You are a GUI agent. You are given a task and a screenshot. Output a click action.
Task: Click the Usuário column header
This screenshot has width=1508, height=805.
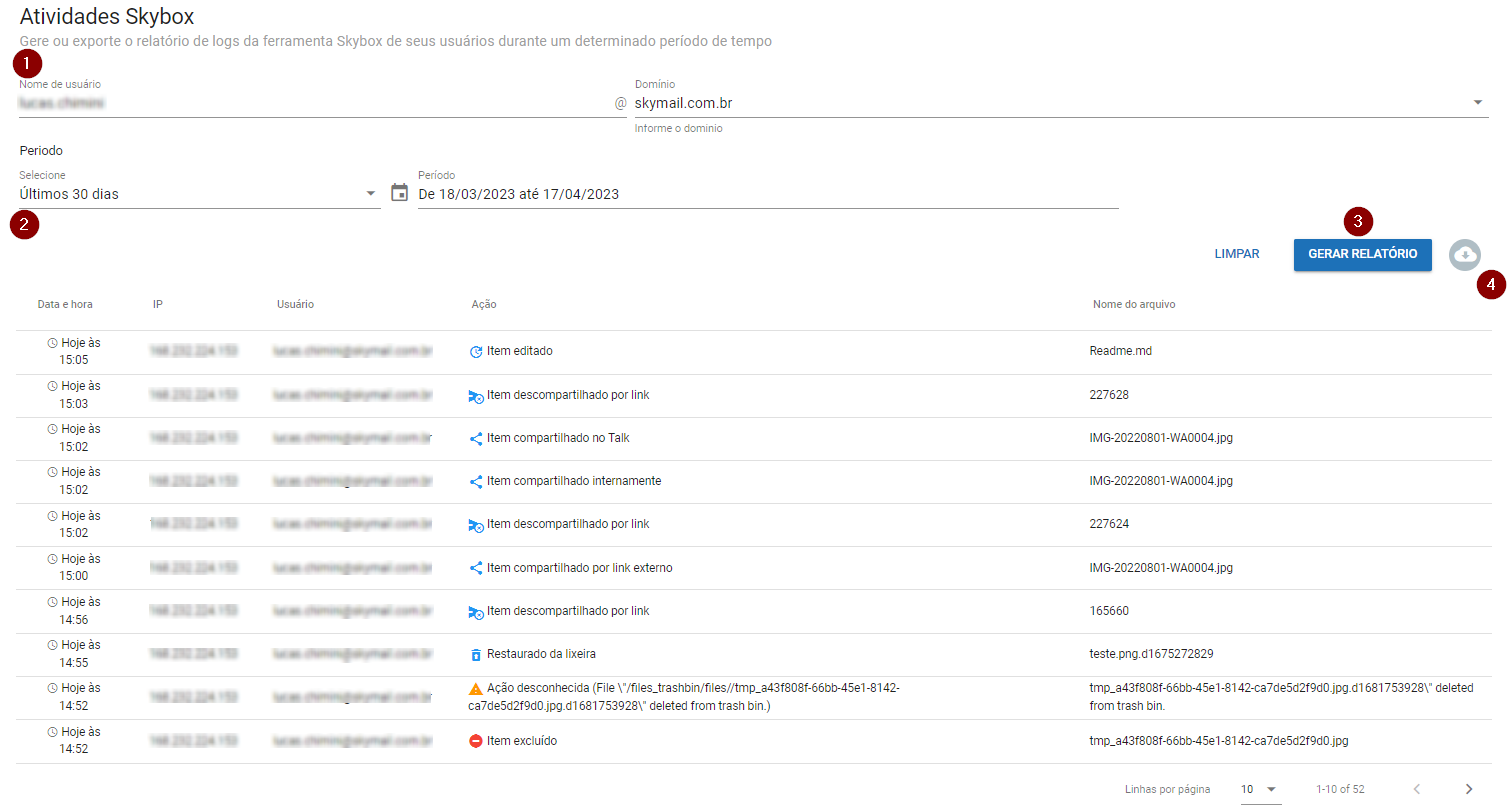[295, 304]
